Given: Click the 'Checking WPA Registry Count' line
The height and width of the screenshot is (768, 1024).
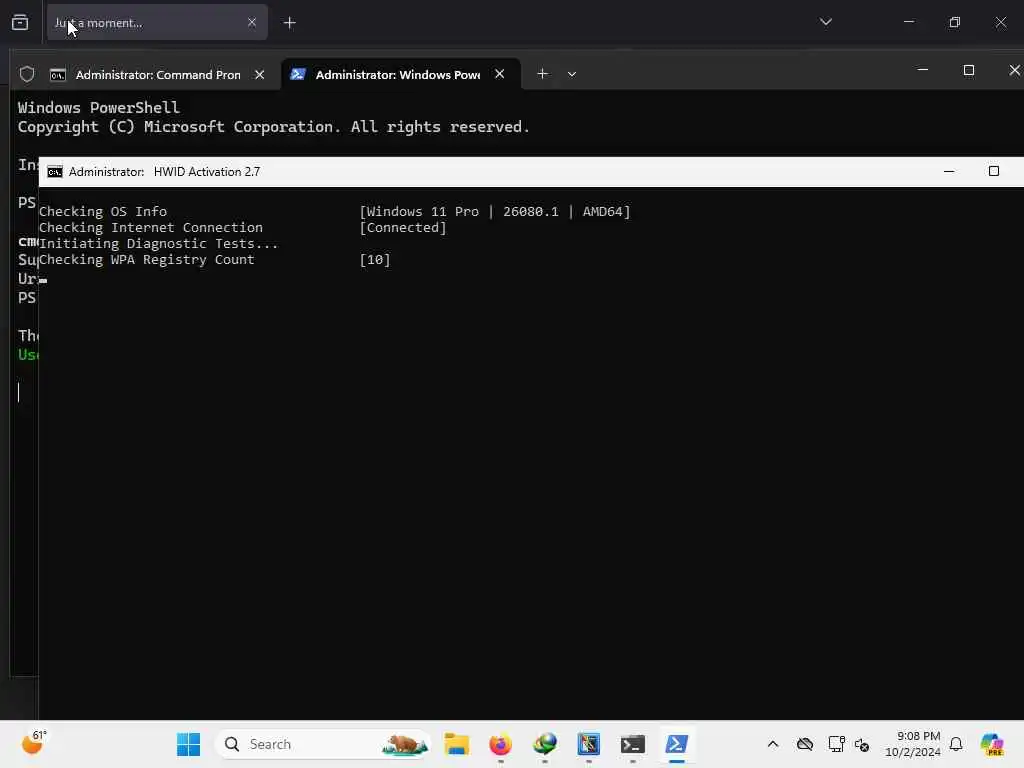Looking at the screenshot, I should pyautogui.click(x=146, y=259).
